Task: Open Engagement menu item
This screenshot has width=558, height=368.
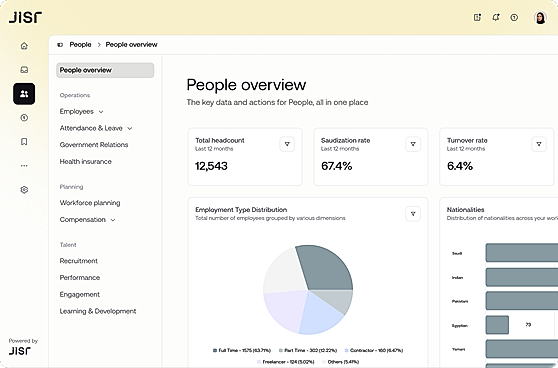Action: pyautogui.click(x=80, y=294)
